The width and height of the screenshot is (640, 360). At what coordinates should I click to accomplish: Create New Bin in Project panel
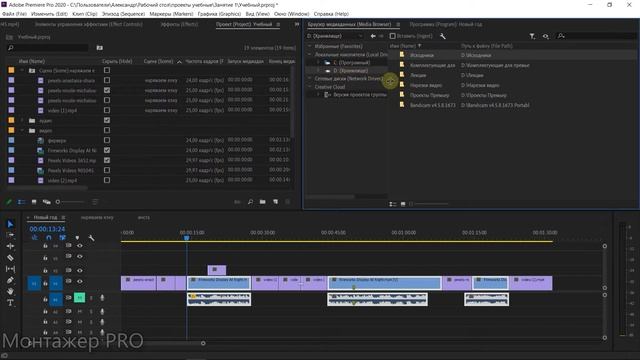pos(262,202)
